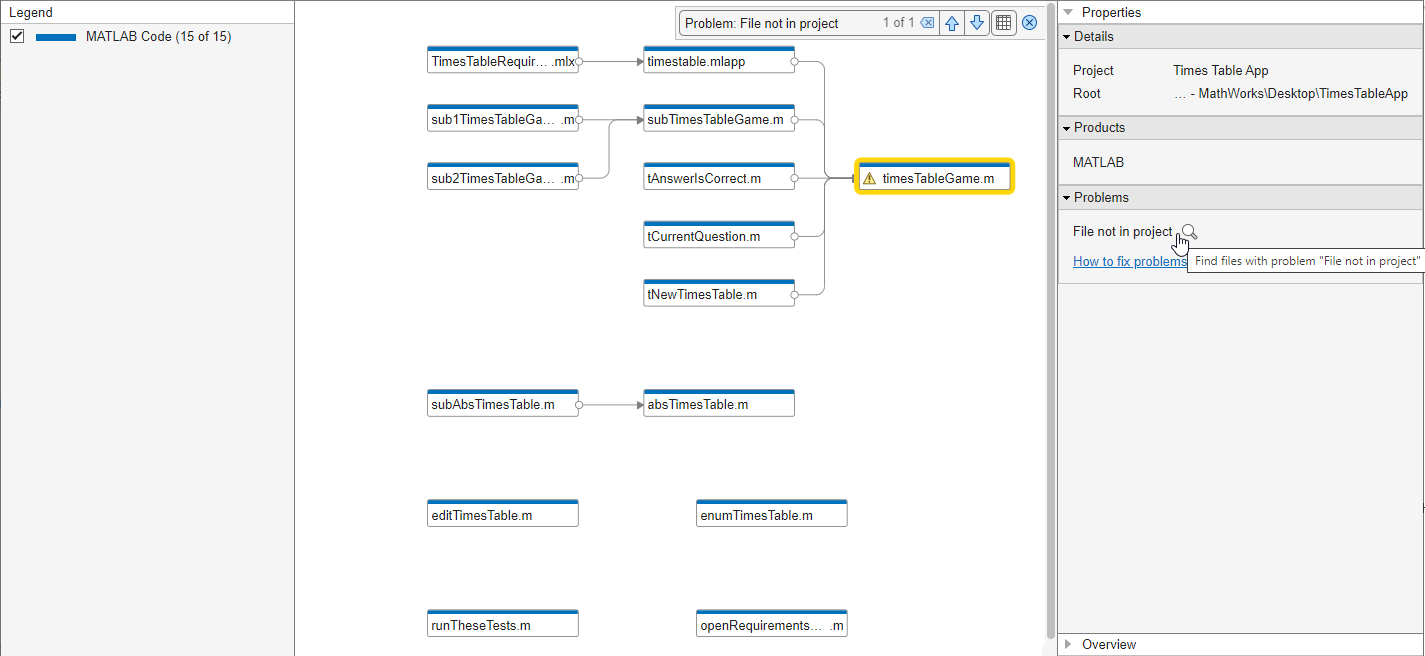Viewport: 1425px width, 656px height.
Task: Click output port circle of subAbsTimesTable.m
Action: [x=579, y=405]
